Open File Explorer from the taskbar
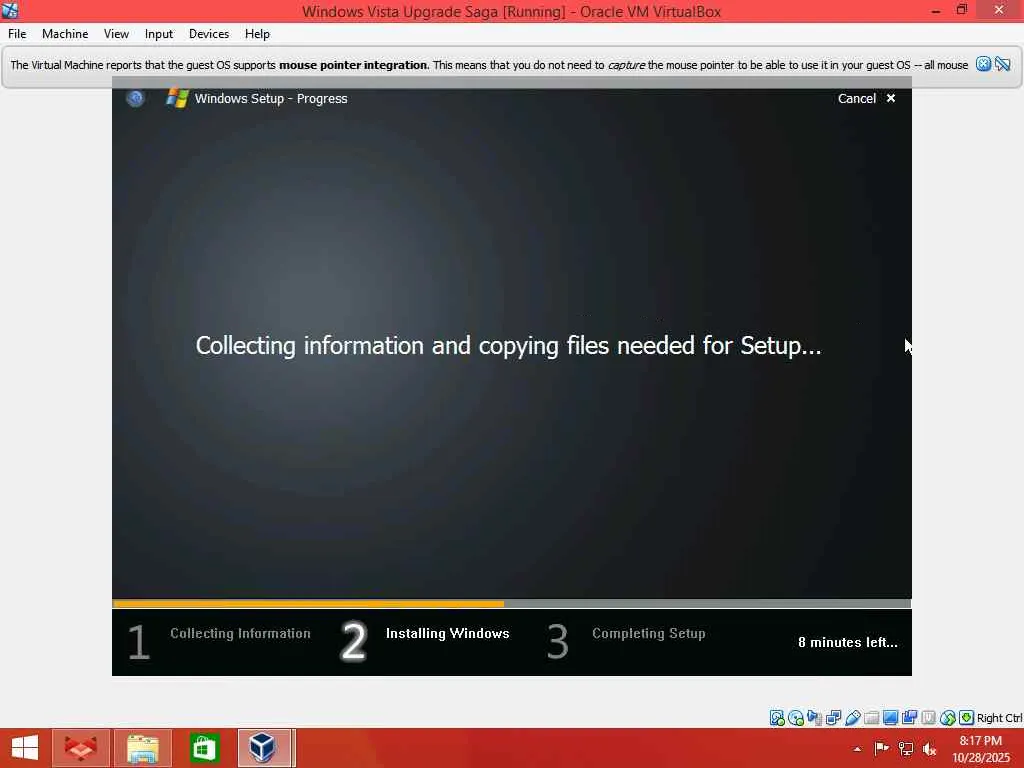The width and height of the screenshot is (1024, 768). click(143, 748)
